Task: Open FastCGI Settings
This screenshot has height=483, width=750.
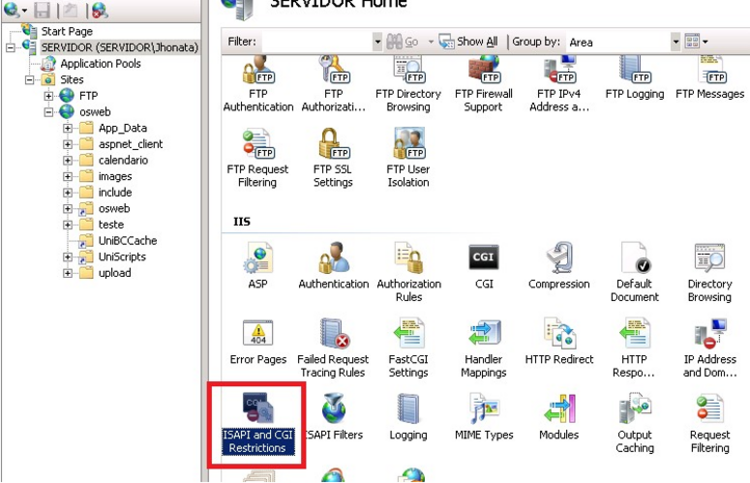Action: coord(408,349)
